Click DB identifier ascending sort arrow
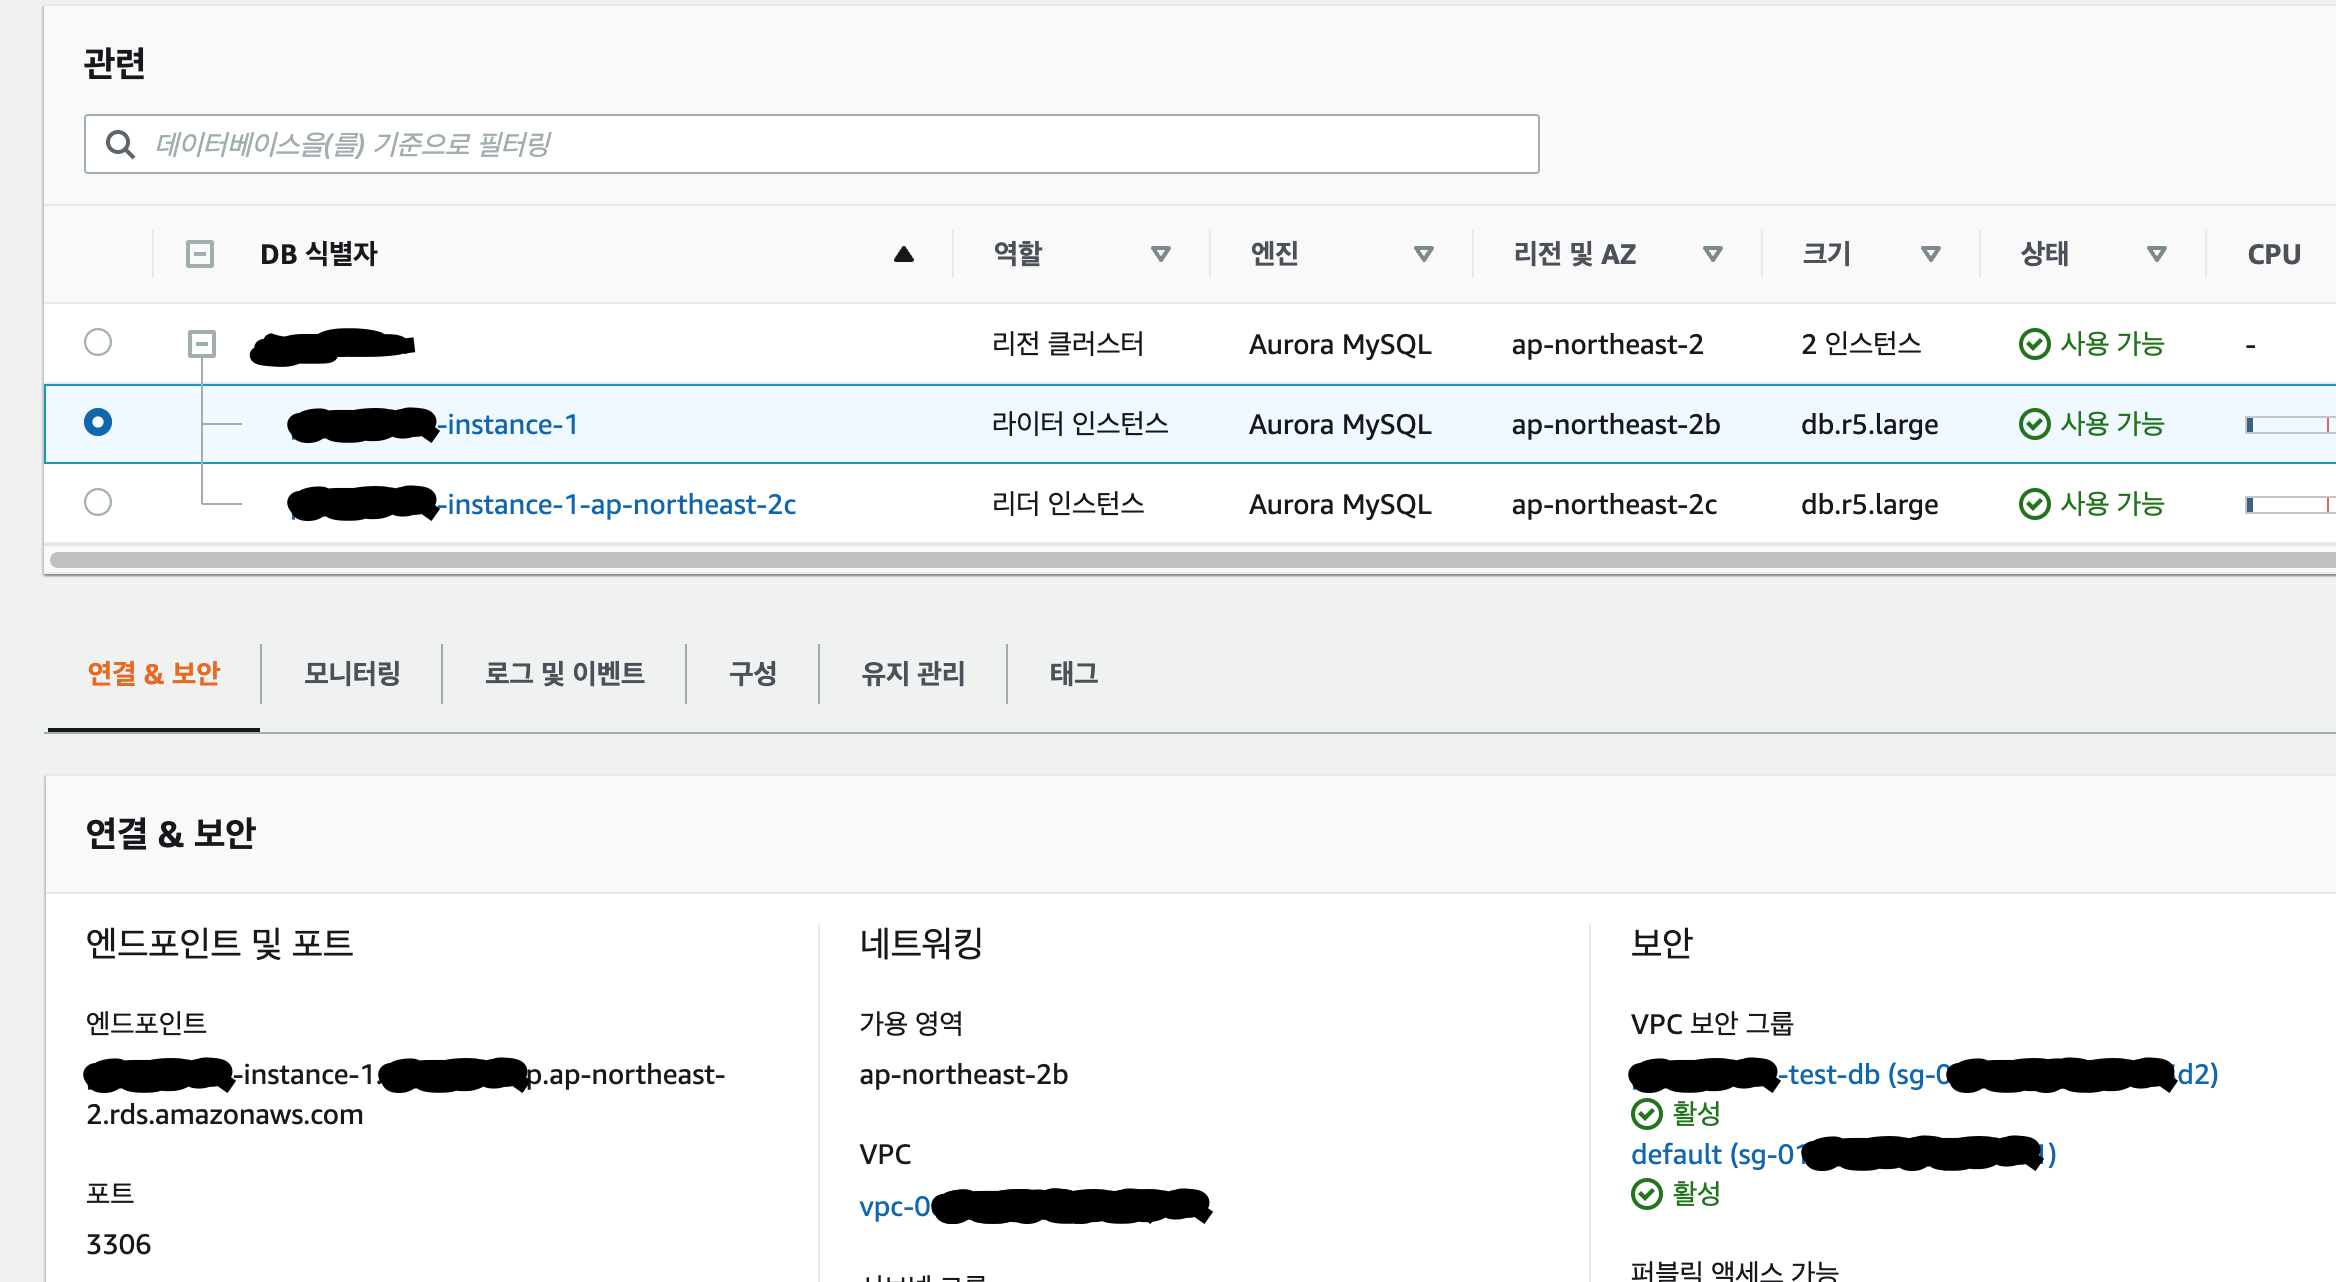The height and width of the screenshot is (1282, 2336). pos(903,254)
